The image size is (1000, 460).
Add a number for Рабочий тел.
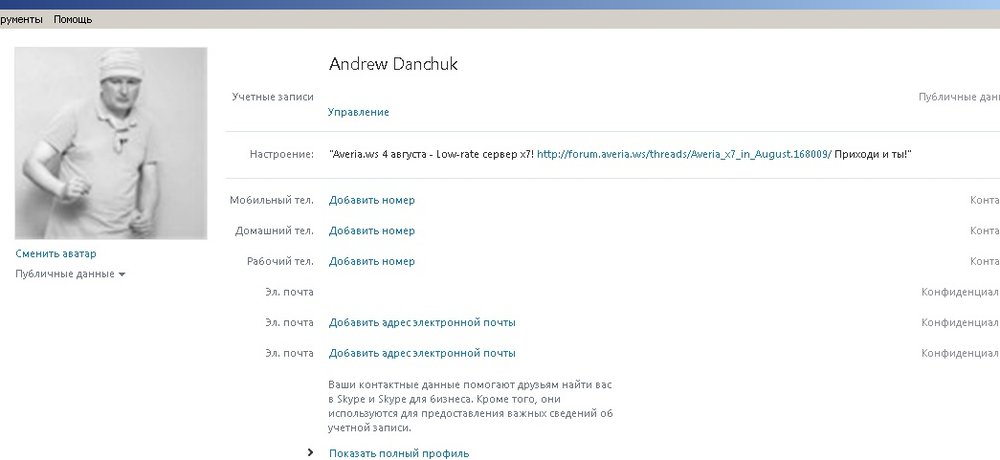(371, 261)
